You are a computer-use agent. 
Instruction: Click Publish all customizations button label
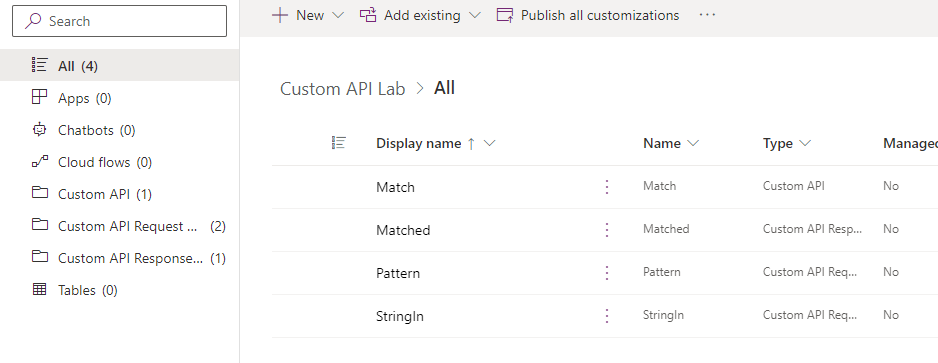point(600,15)
